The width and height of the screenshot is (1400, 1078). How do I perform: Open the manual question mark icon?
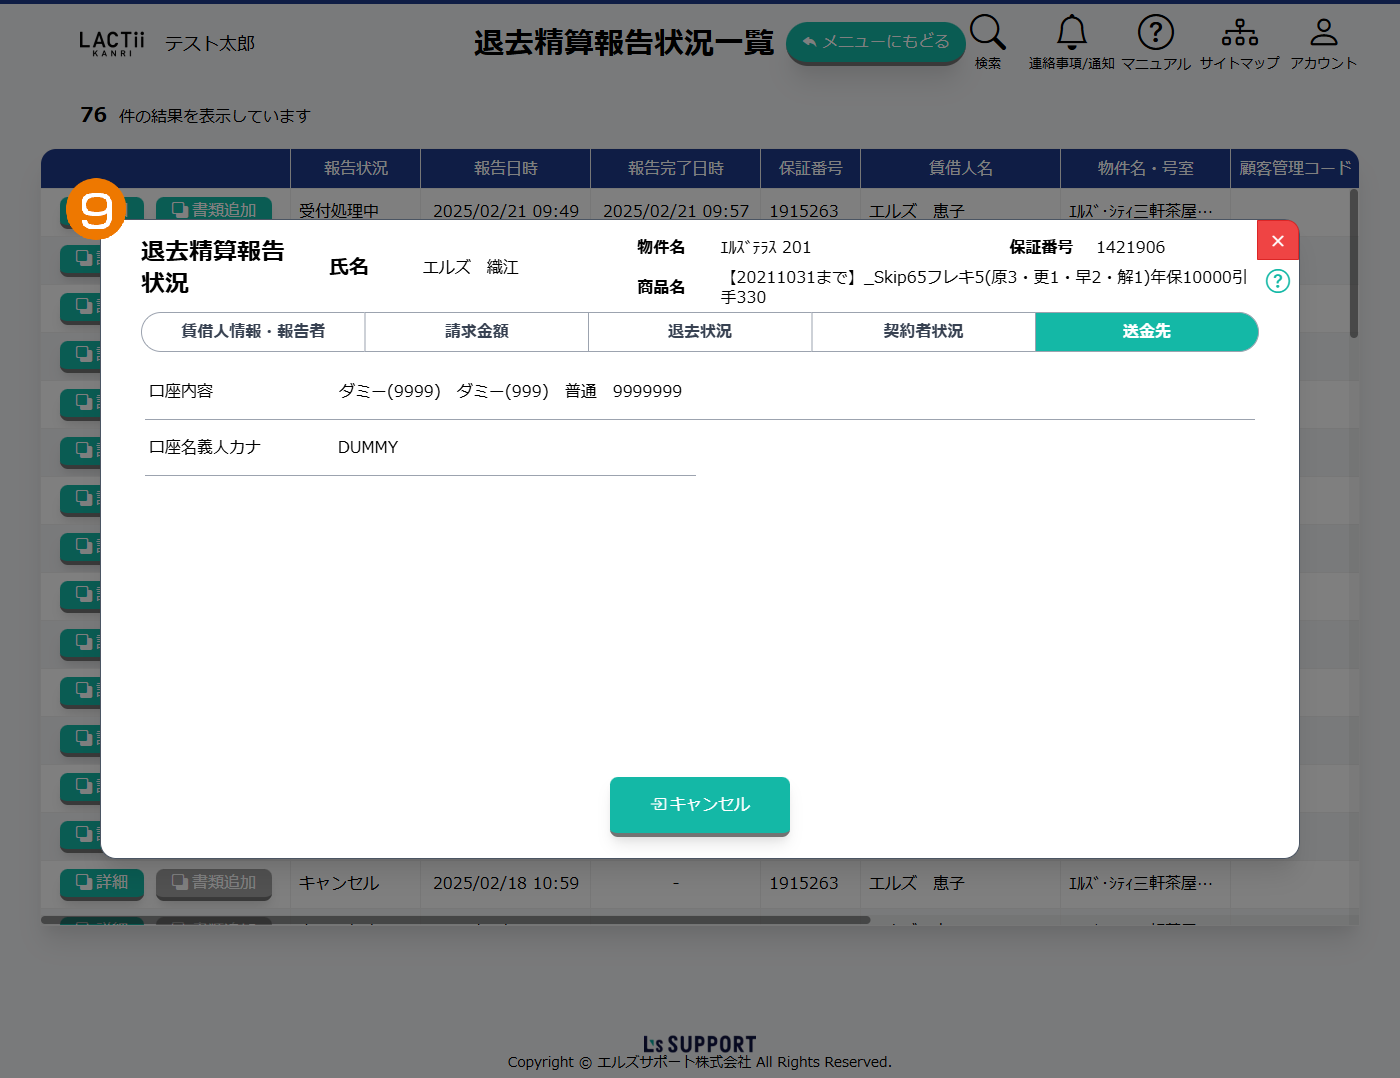click(x=1155, y=33)
